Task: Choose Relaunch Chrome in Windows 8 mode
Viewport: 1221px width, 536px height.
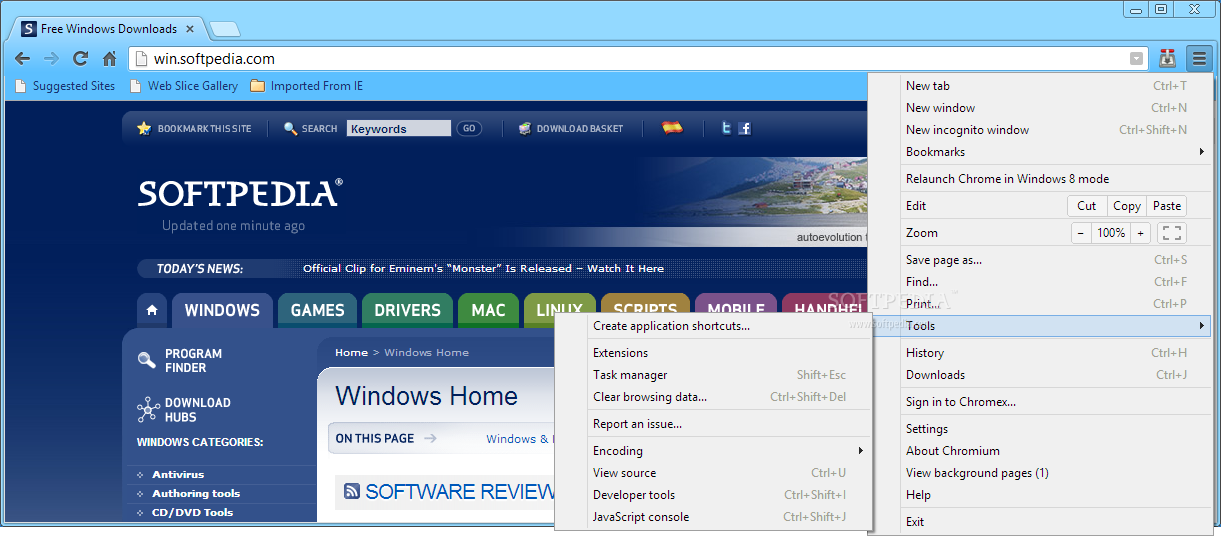Action: pos(1040,179)
